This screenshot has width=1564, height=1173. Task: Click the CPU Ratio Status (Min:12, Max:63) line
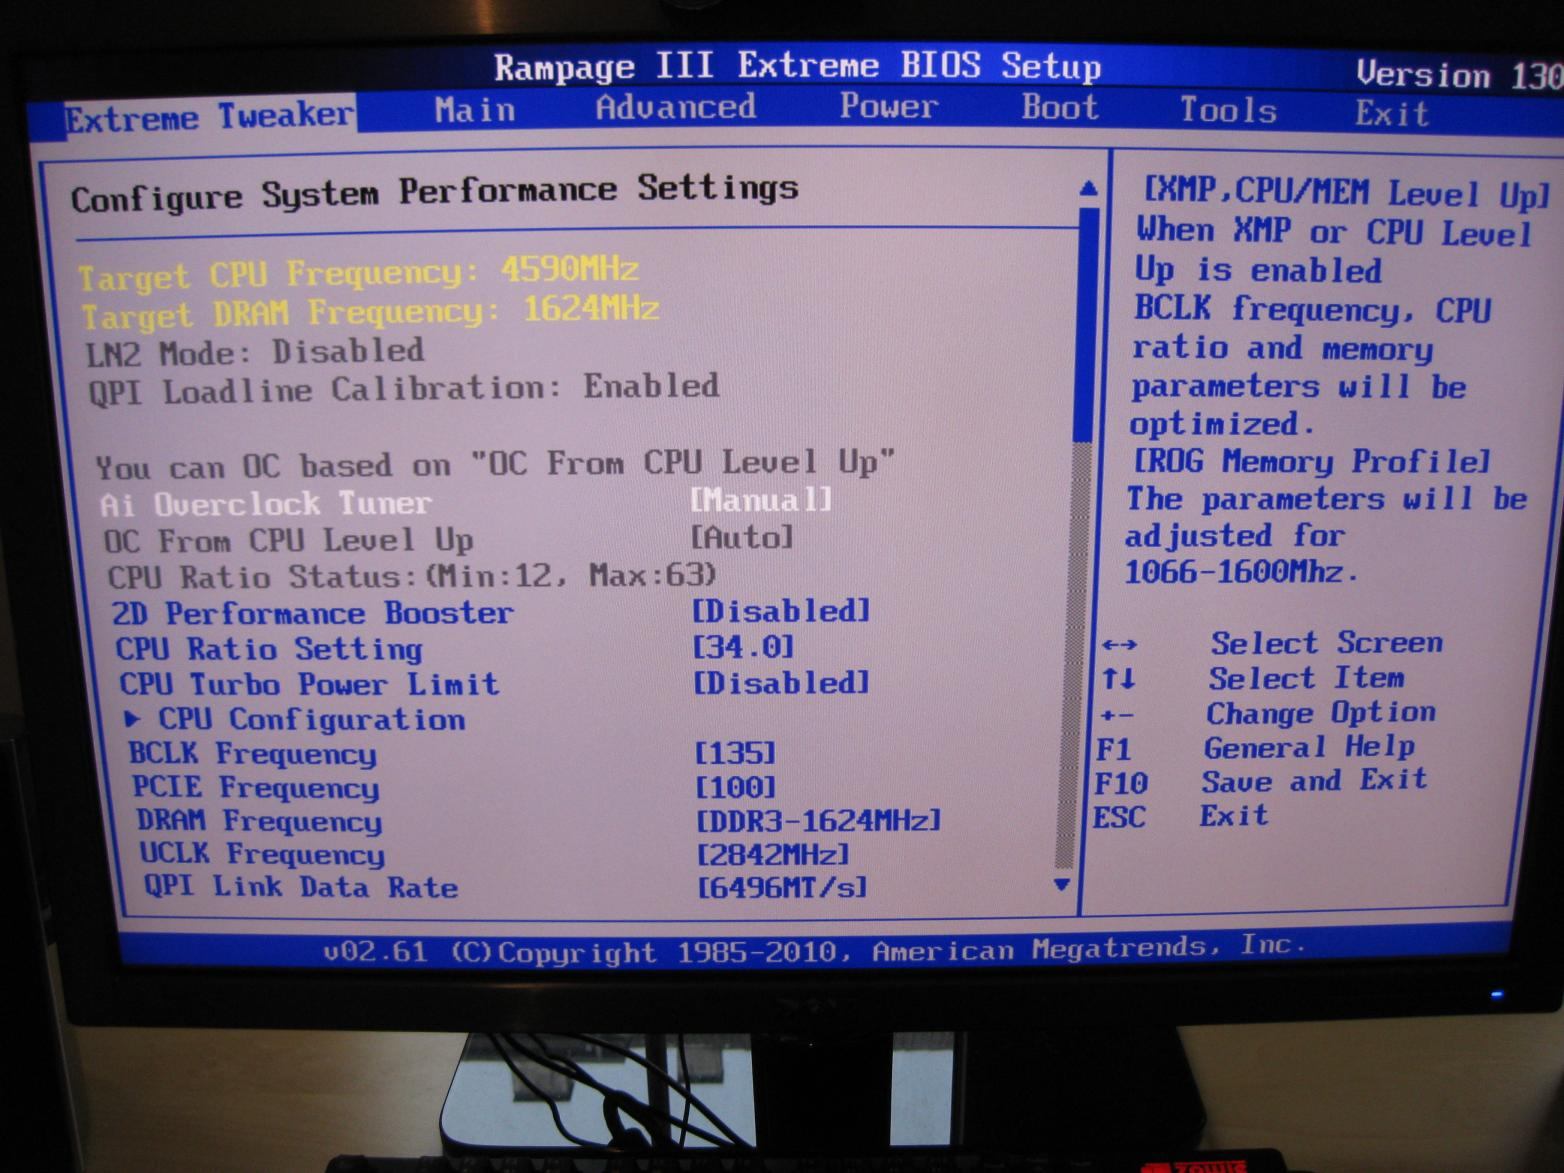coord(412,576)
